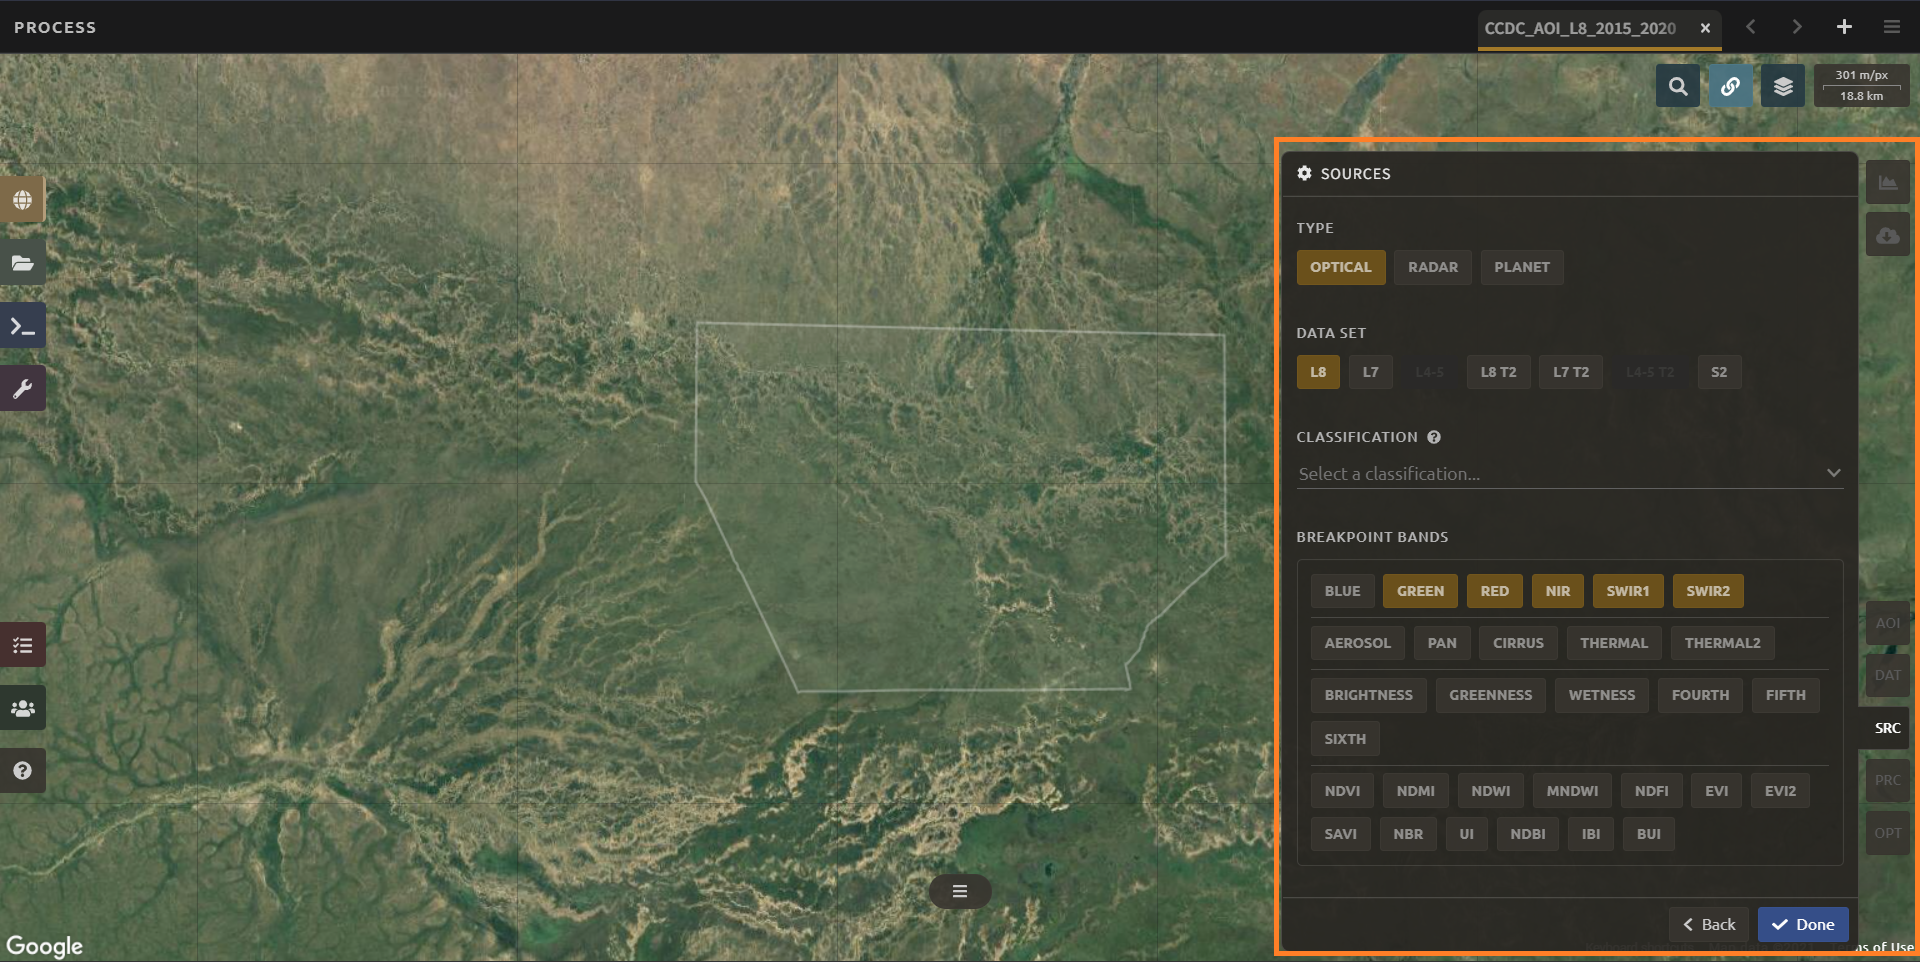
Task: Toggle the linked maps chain icon
Action: [x=1730, y=87]
